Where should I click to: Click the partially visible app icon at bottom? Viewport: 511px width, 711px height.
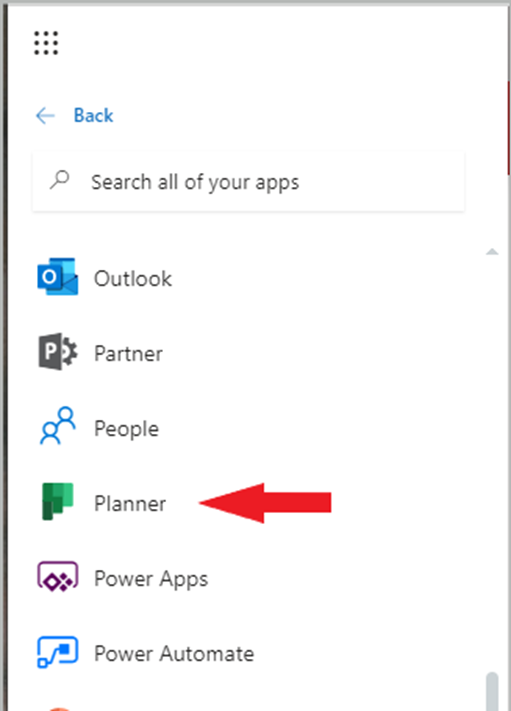(x=59, y=708)
